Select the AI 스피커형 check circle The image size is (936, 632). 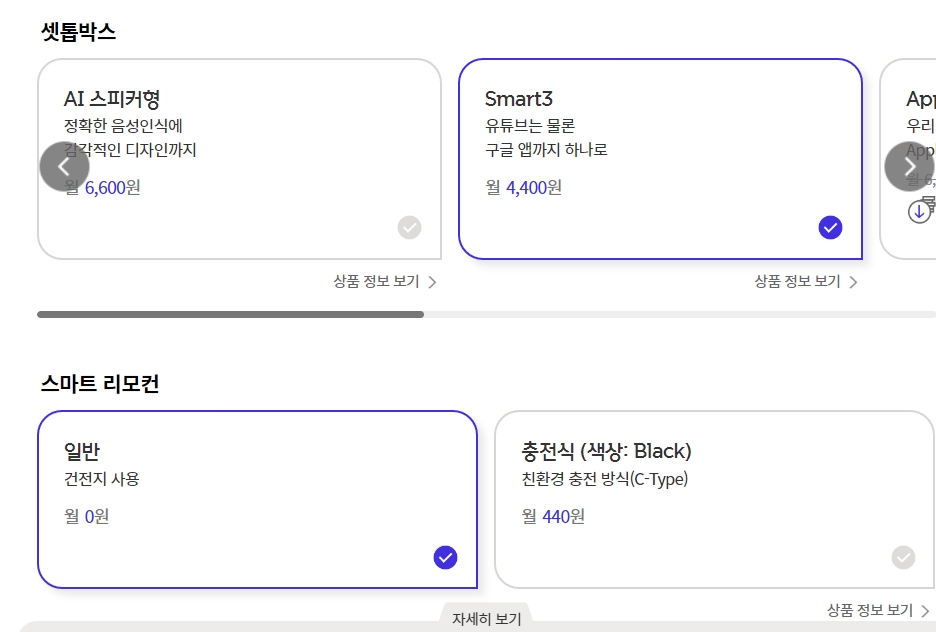coord(409,228)
